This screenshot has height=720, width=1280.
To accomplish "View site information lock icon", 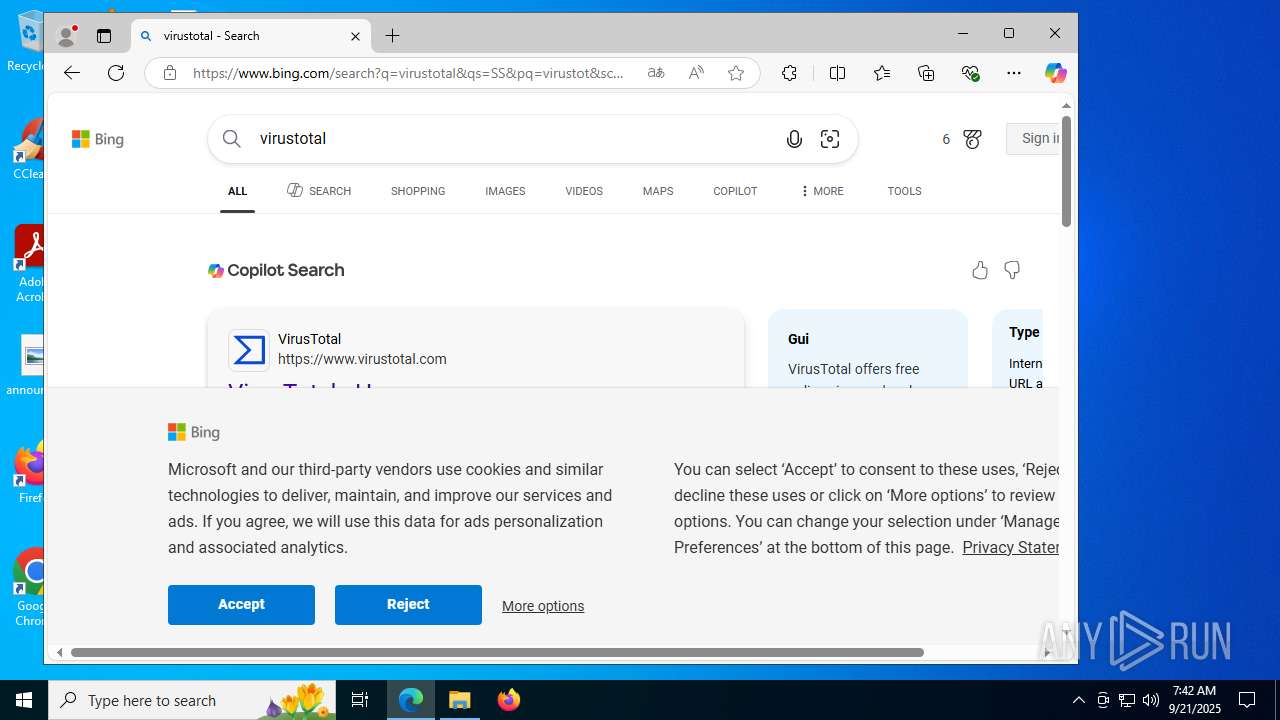I will pyautogui.click(x=170, y=73).
